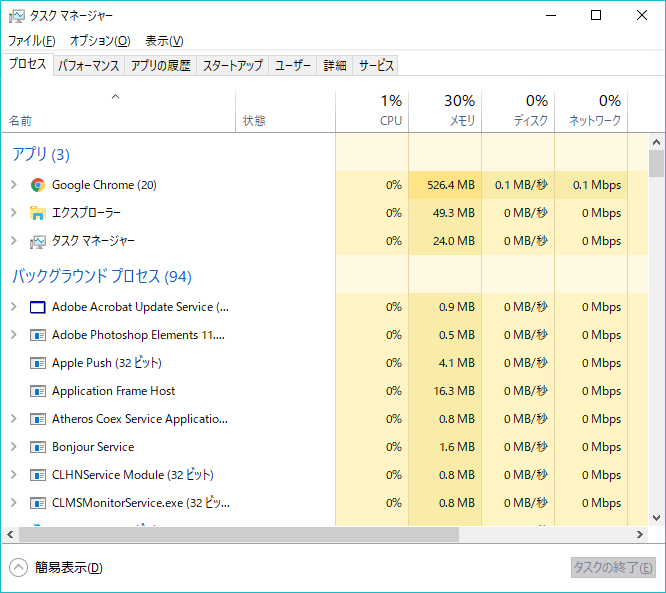Viewport: 666px width, 593px height.
Task: Sort by the CPU column header
Action: click(x=372, y=111)
